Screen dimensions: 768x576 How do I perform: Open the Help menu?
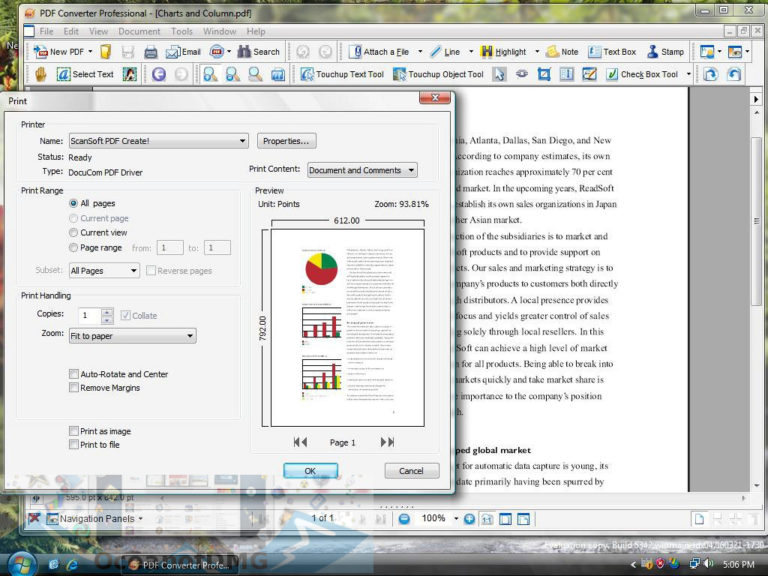pos(256,31)
